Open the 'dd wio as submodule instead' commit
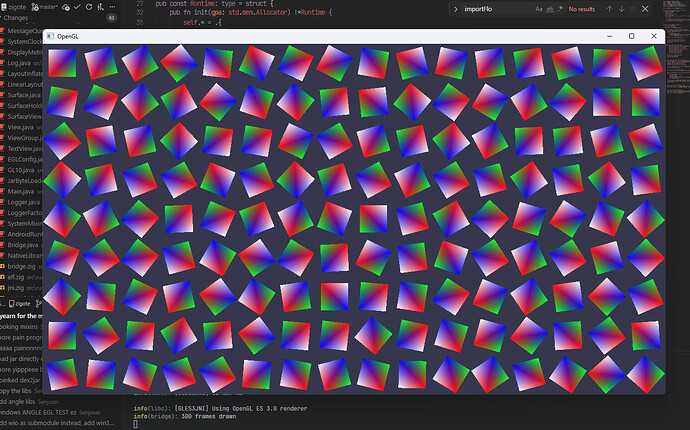Screen dimensions: 690x430 (x=59, y=423)
